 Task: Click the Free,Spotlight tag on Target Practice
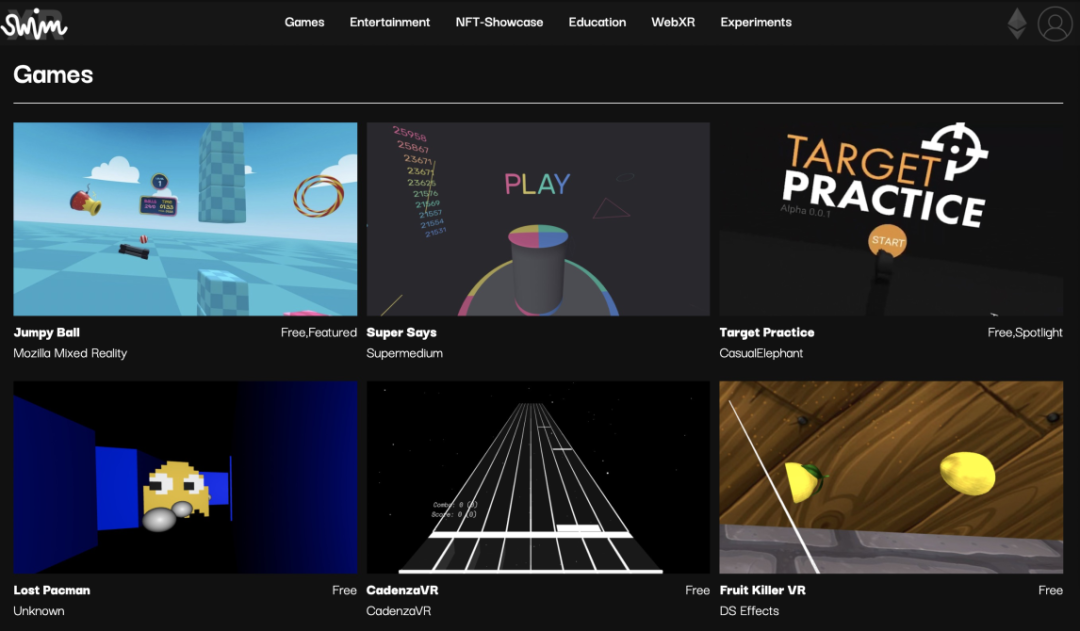pos(1025,332)
